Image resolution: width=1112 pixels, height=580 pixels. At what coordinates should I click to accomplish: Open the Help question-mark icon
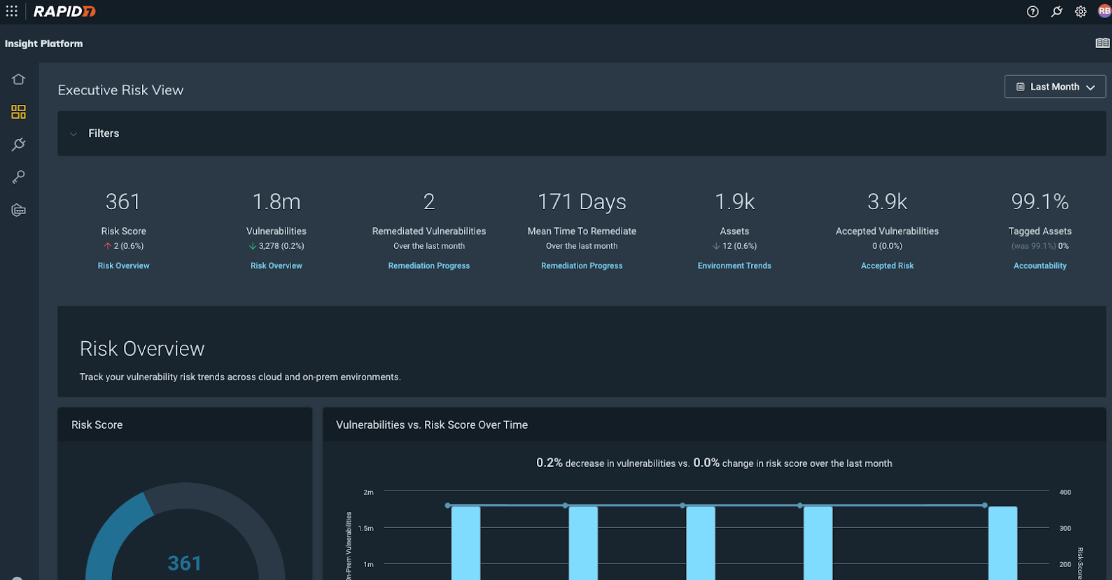point(1032,11)
